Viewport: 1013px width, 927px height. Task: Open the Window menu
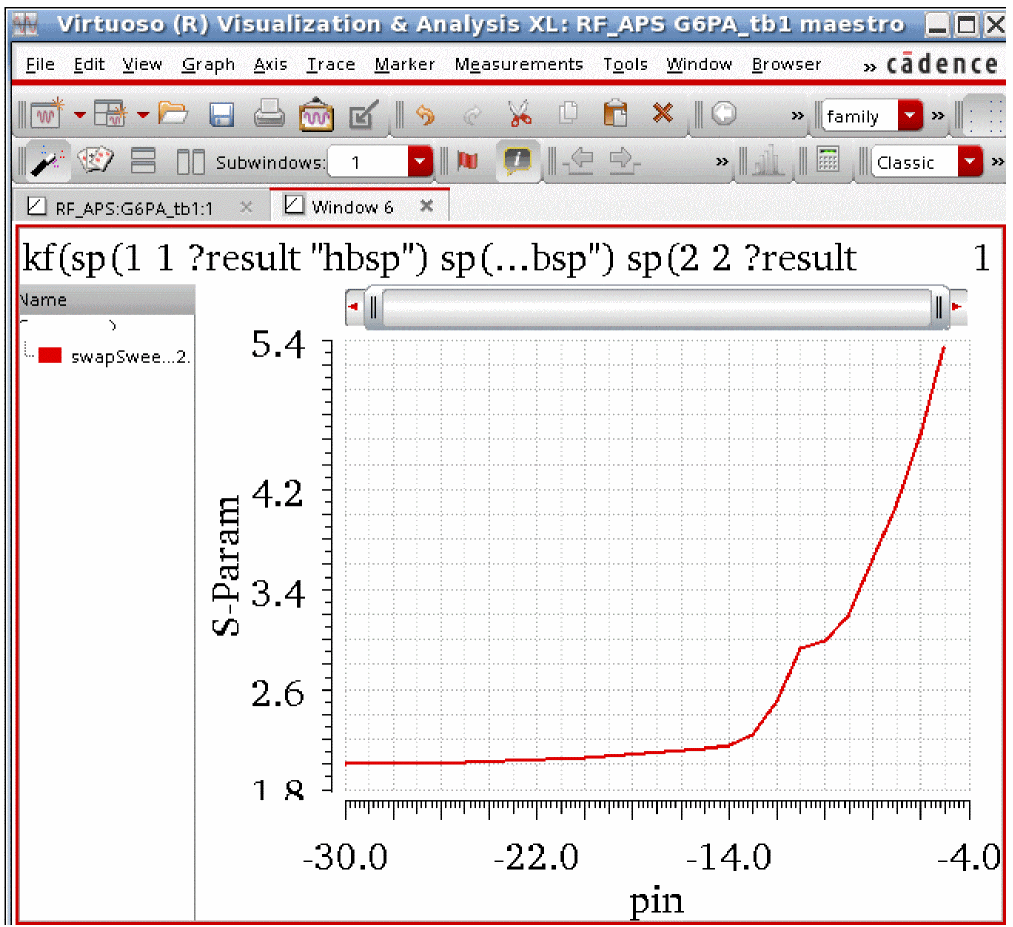699,64
